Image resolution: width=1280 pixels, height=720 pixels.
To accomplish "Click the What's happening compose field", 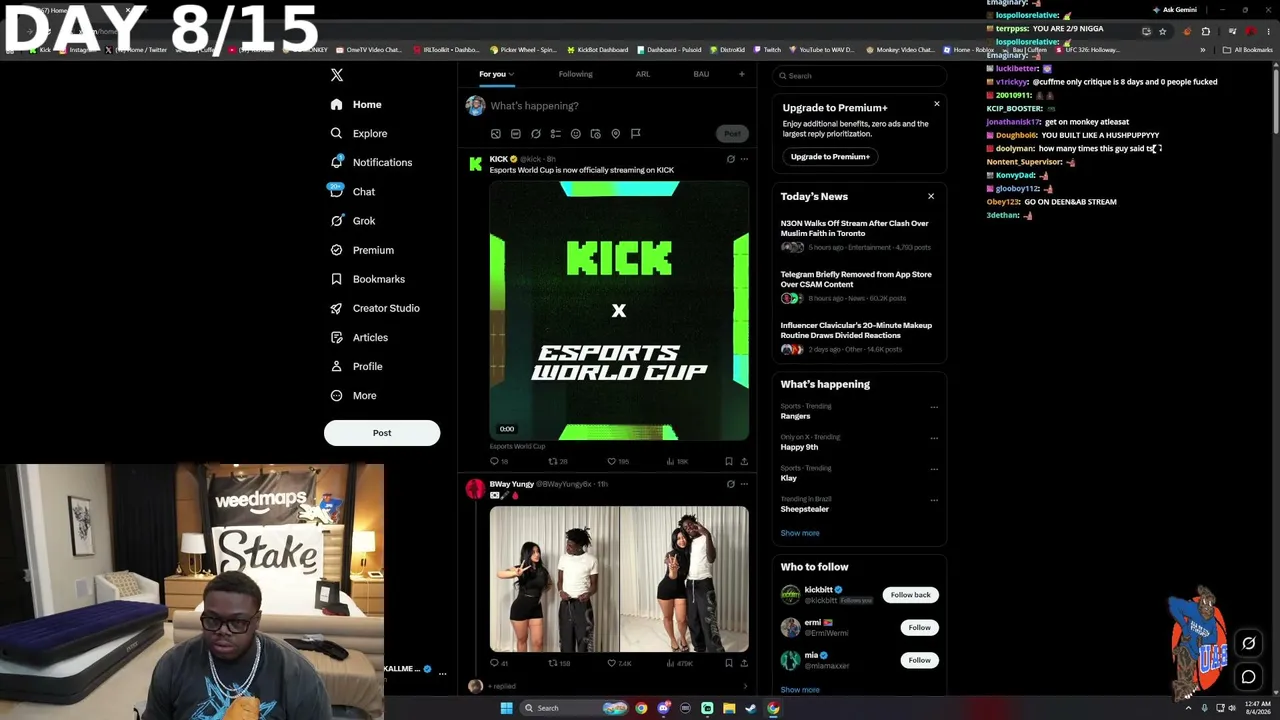I will (618, 106).
